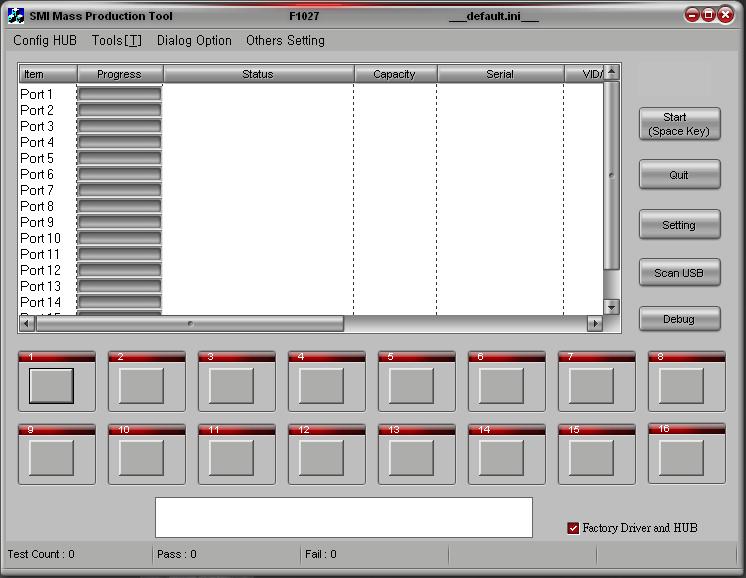Click the large white message box
Screen dimensions: 746x578
point(344,518)
